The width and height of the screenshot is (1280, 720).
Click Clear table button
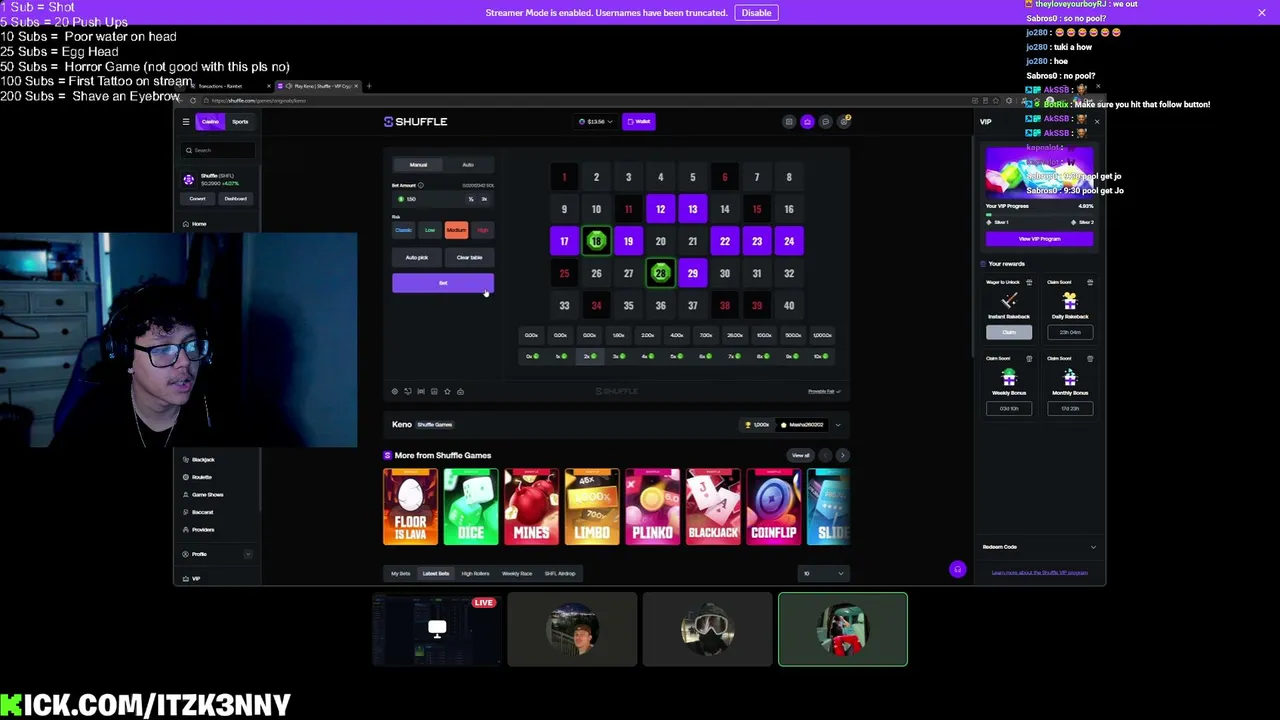[469, 258]
